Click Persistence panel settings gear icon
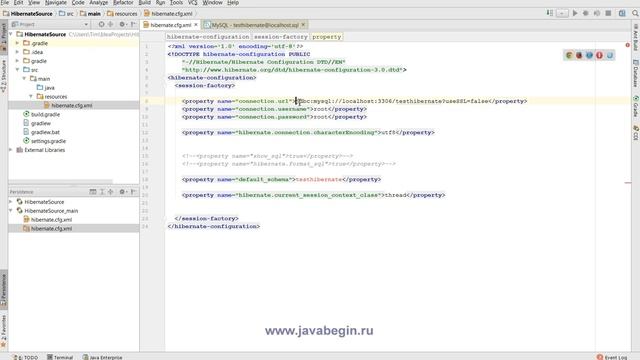Image resolution: width=640 pixels, height=360 pixels. [x=122, y=192]
